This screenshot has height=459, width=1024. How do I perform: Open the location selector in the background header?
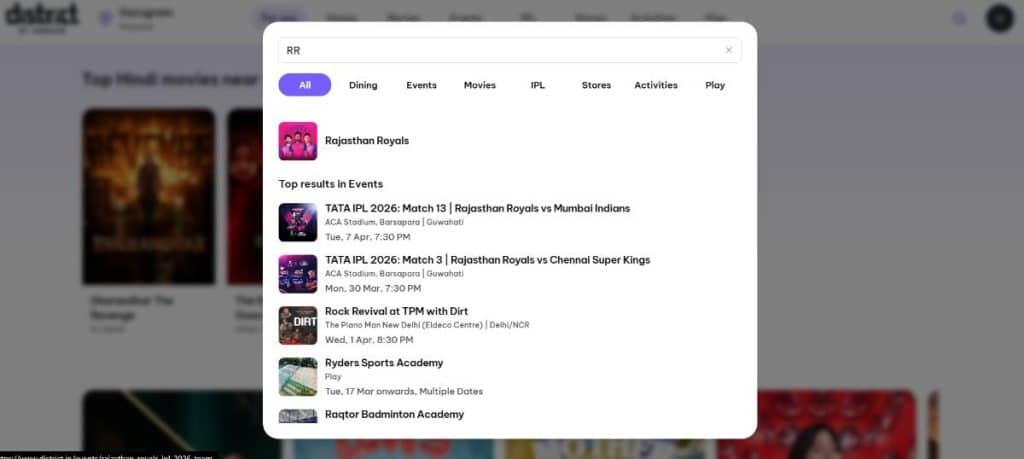tap(137, 18)
